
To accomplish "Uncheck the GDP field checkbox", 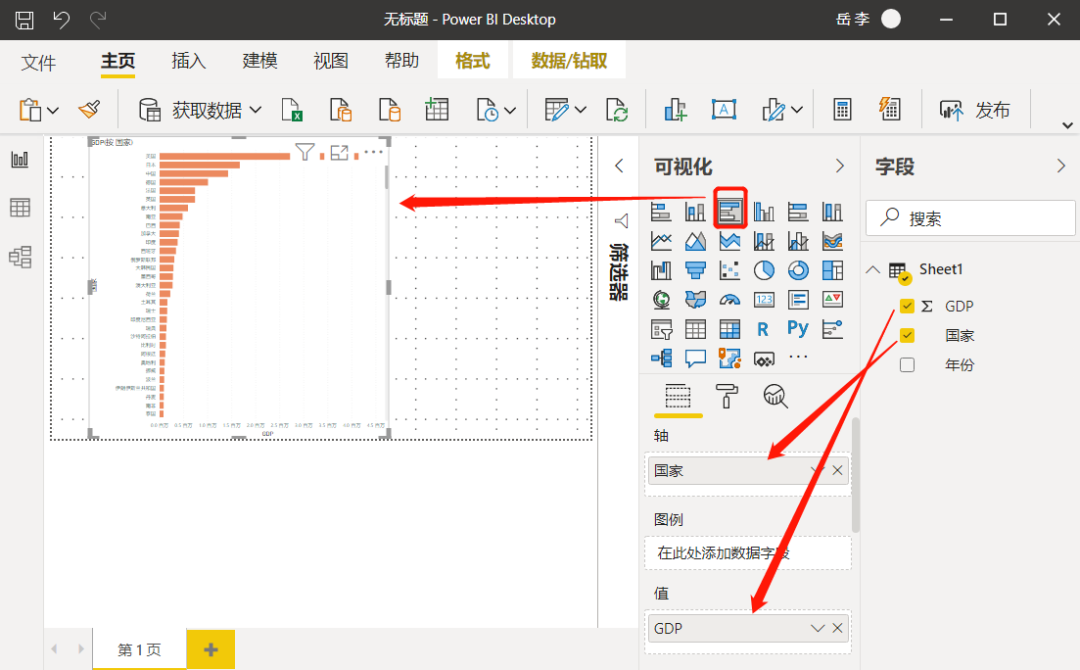I will coord(907,306).
